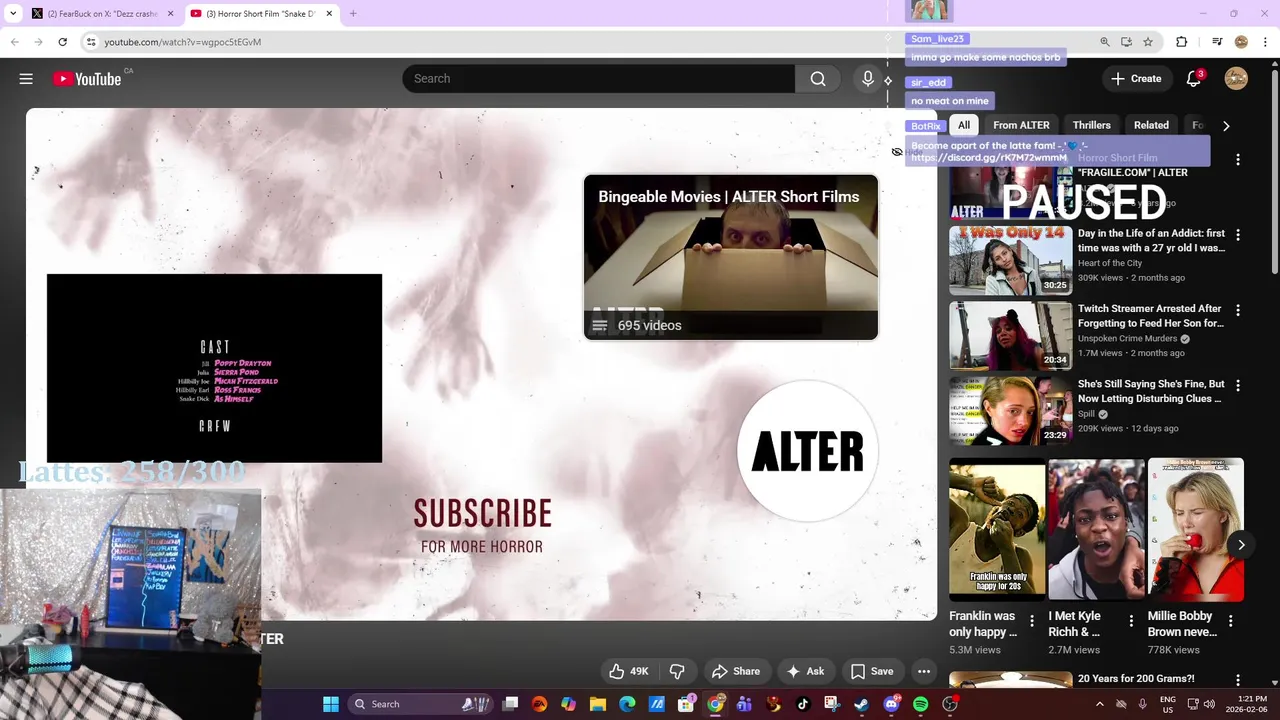
Task: Start voice search with microphone icon
Action: click(x=868, y=79)
